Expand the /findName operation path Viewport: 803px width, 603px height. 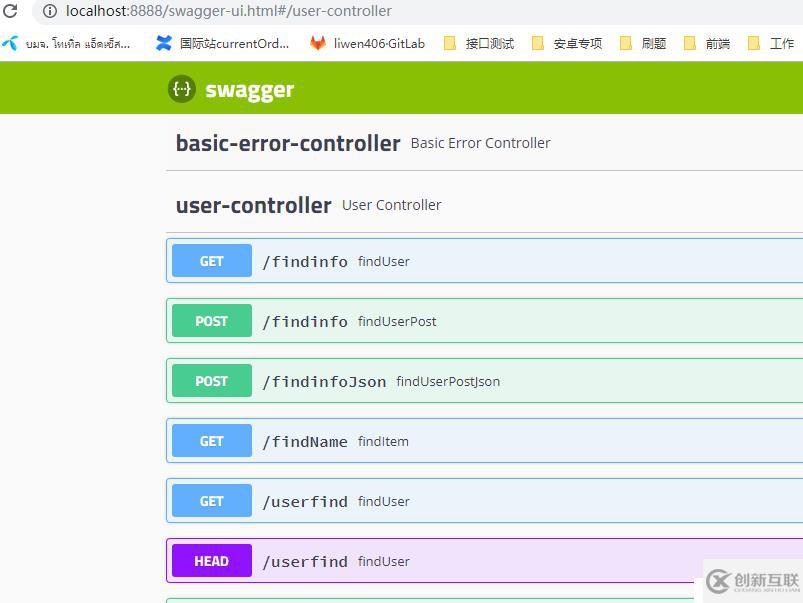coord(305,442)
